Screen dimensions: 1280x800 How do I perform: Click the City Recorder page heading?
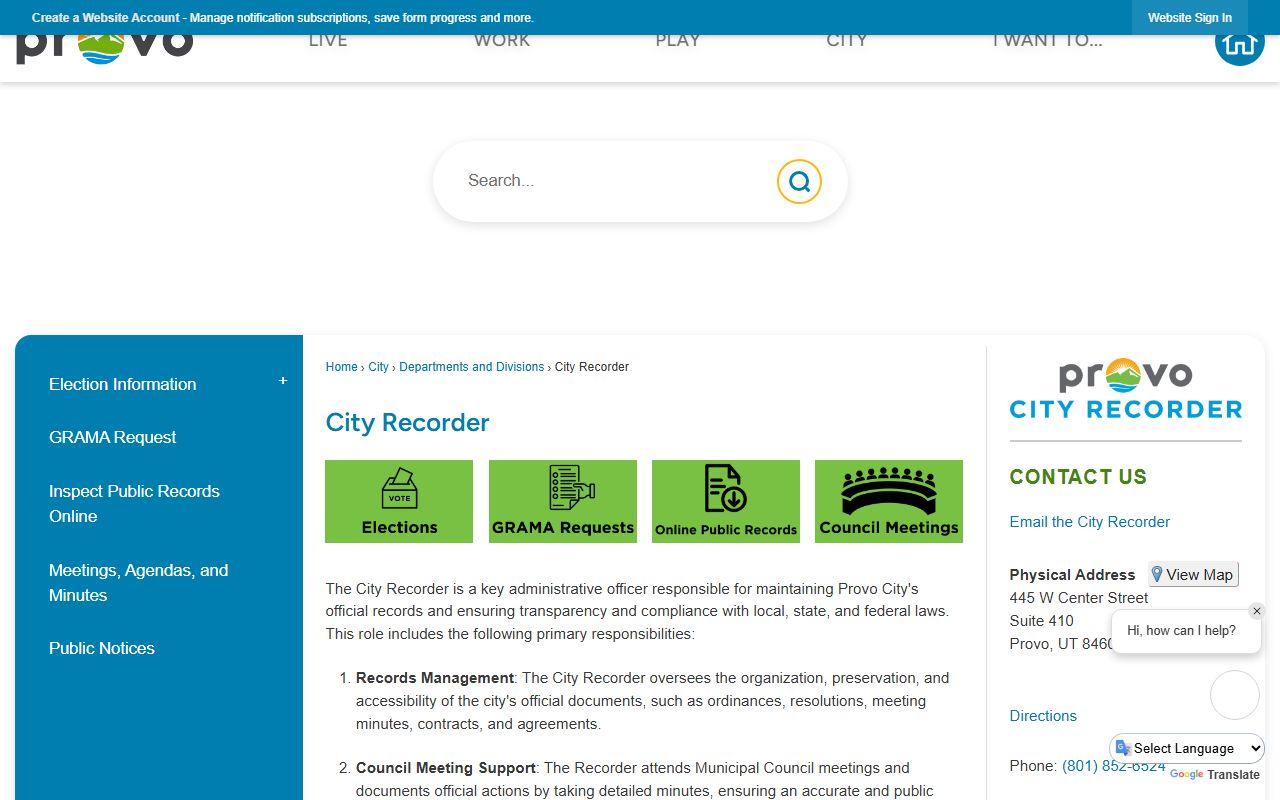(407, 422)
